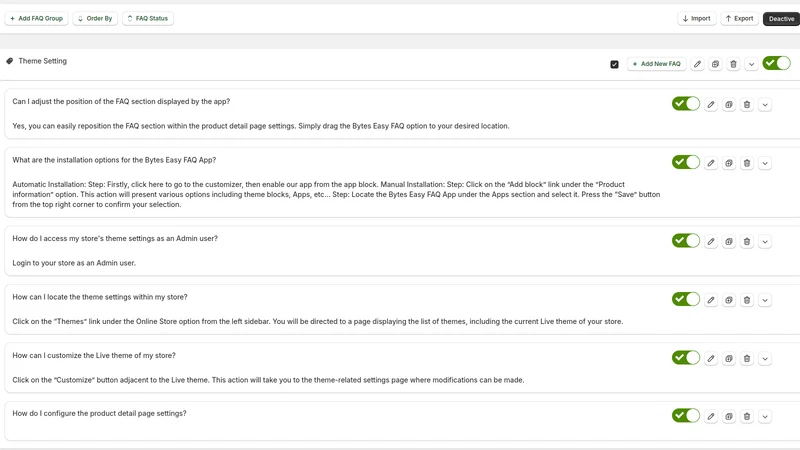The width and height of the screenshot is (800, 450).
Task: Edit the 'access my store's theme settings' FAQ
Action: [x=711, y=242]
